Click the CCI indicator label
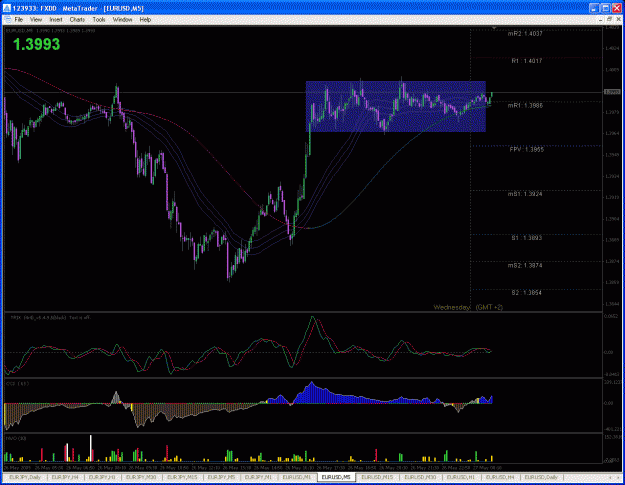Viewport: 625px width, 485px height. 17,383
